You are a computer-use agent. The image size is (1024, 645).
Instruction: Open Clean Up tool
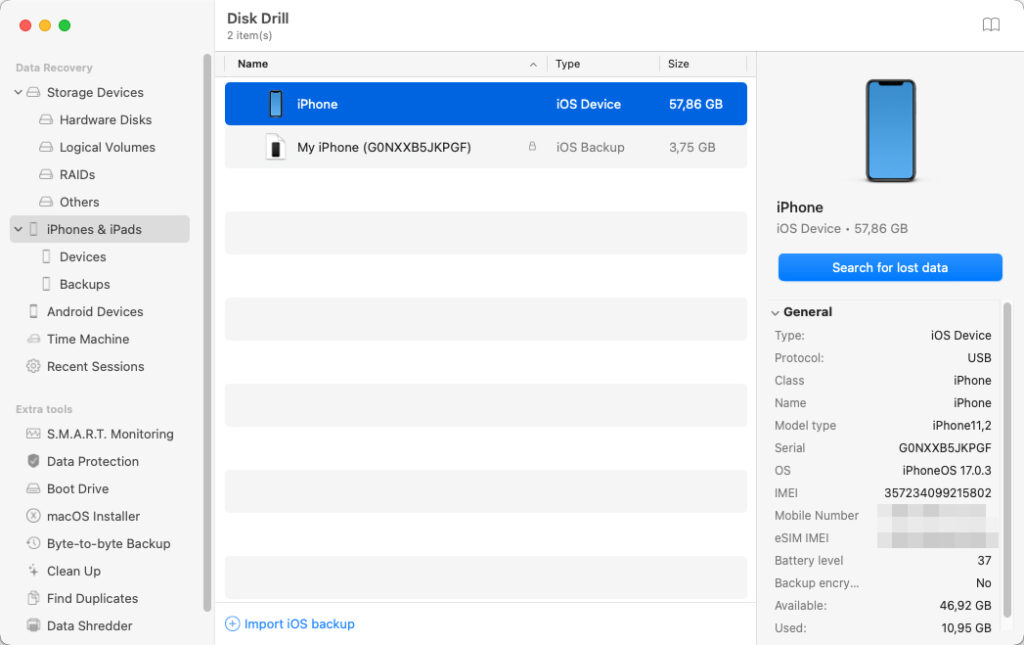pyautogui.click(x=74, y=571)
